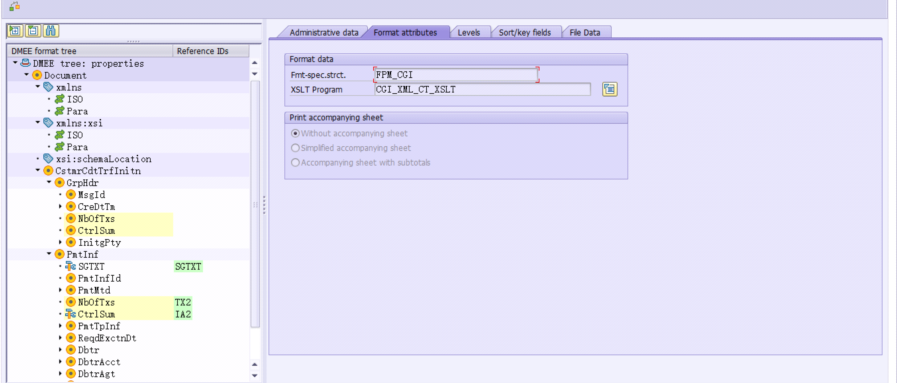The width and height of the screenshot is (899, 384).
Task: Collapse the xmlns:xsi node arrow
Action: coord(38,123)
